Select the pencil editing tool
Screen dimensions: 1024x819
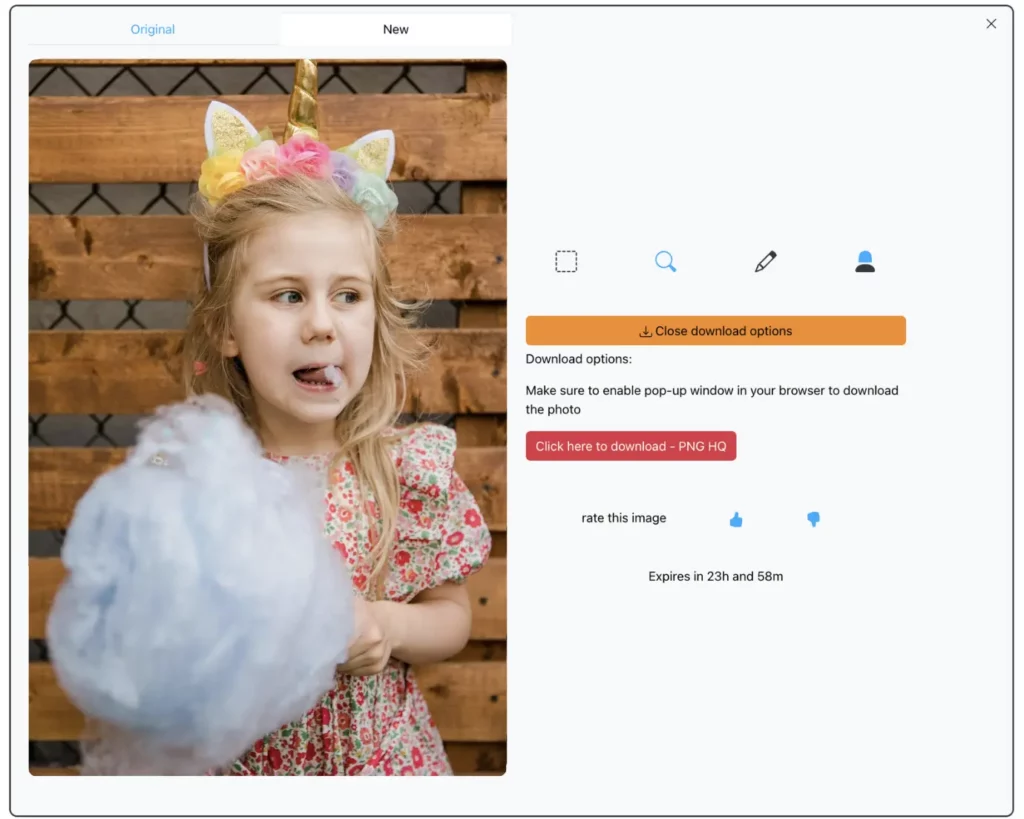click(764, 261)
